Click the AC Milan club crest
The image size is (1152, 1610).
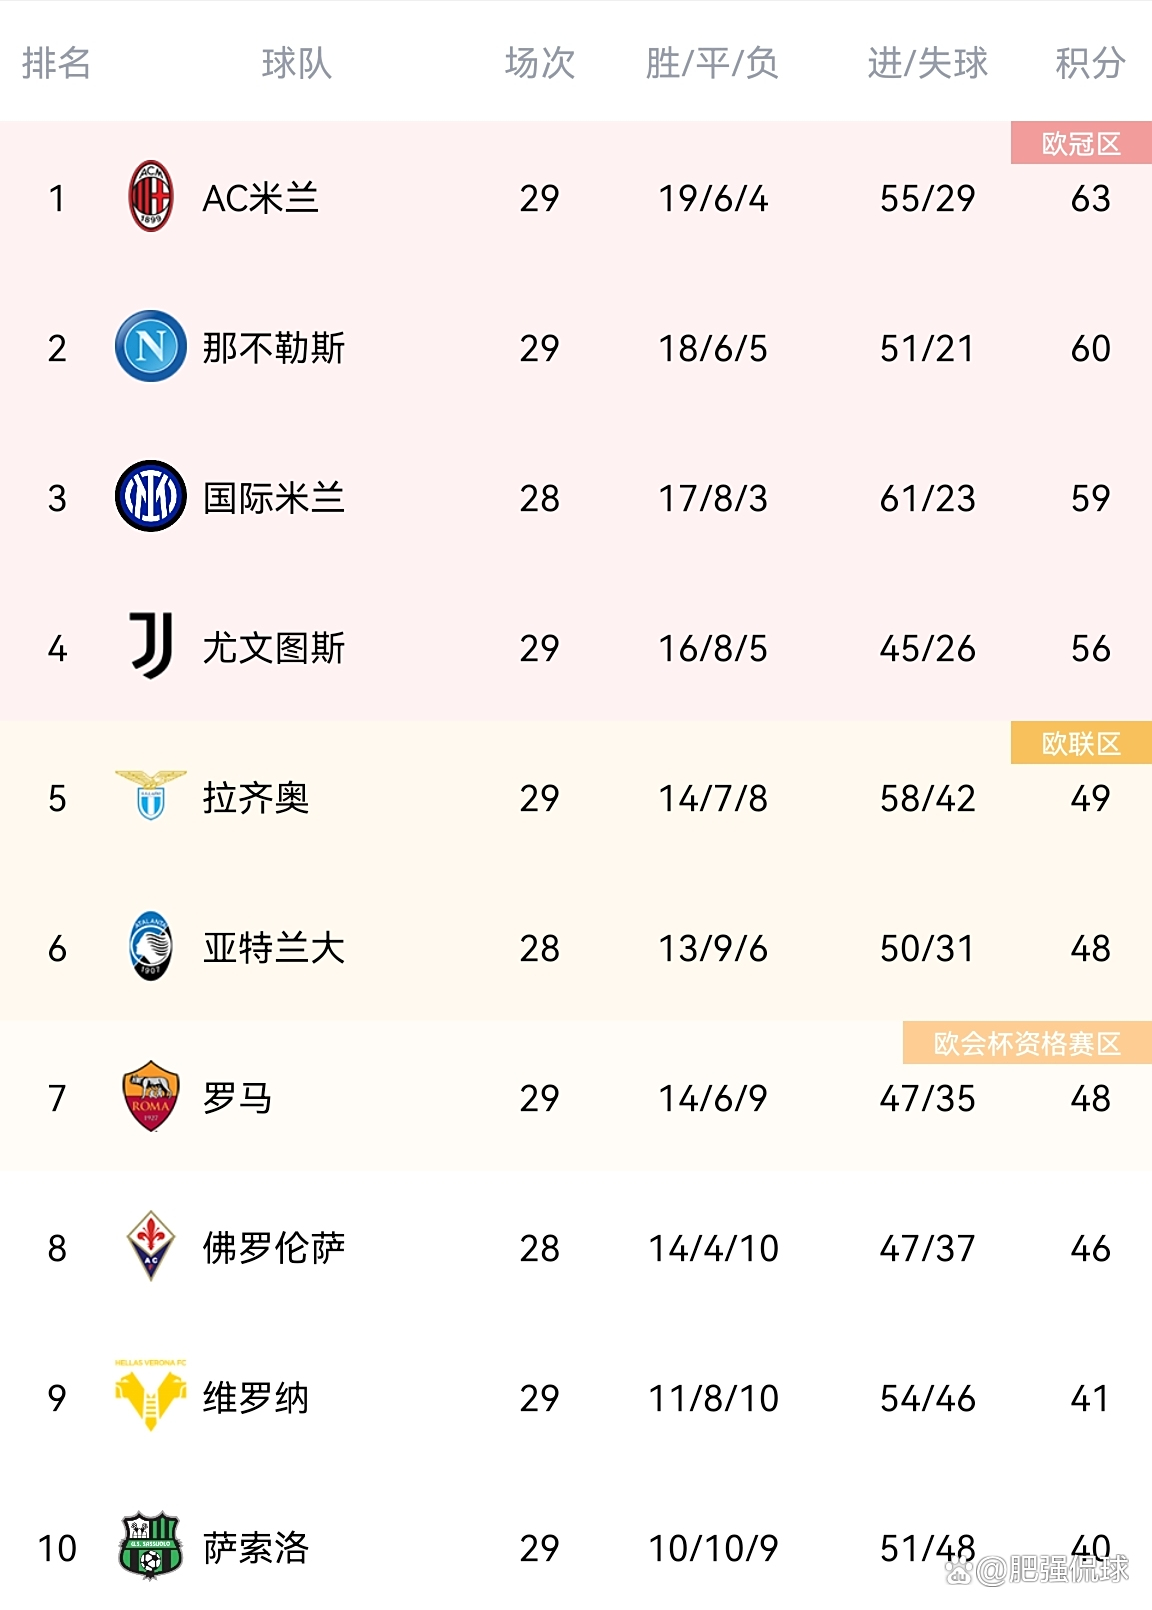pyautogui.click(x=151, y=196)
